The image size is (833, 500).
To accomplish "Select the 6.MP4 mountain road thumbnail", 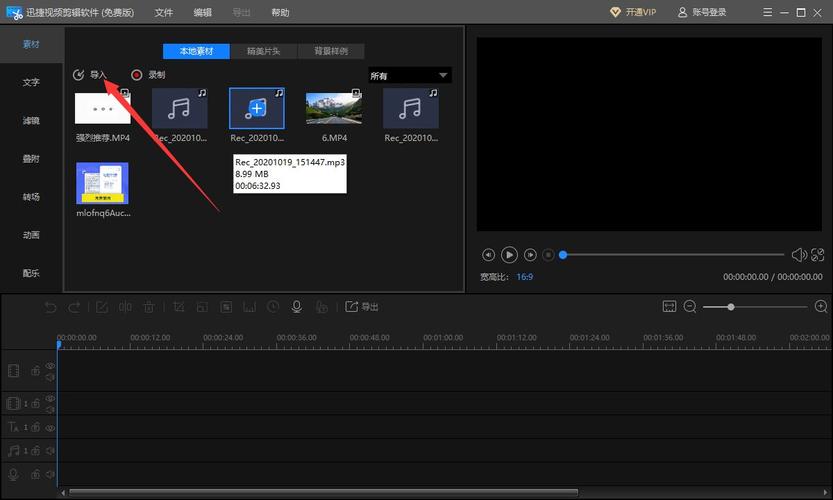I will tap(334, 108).
